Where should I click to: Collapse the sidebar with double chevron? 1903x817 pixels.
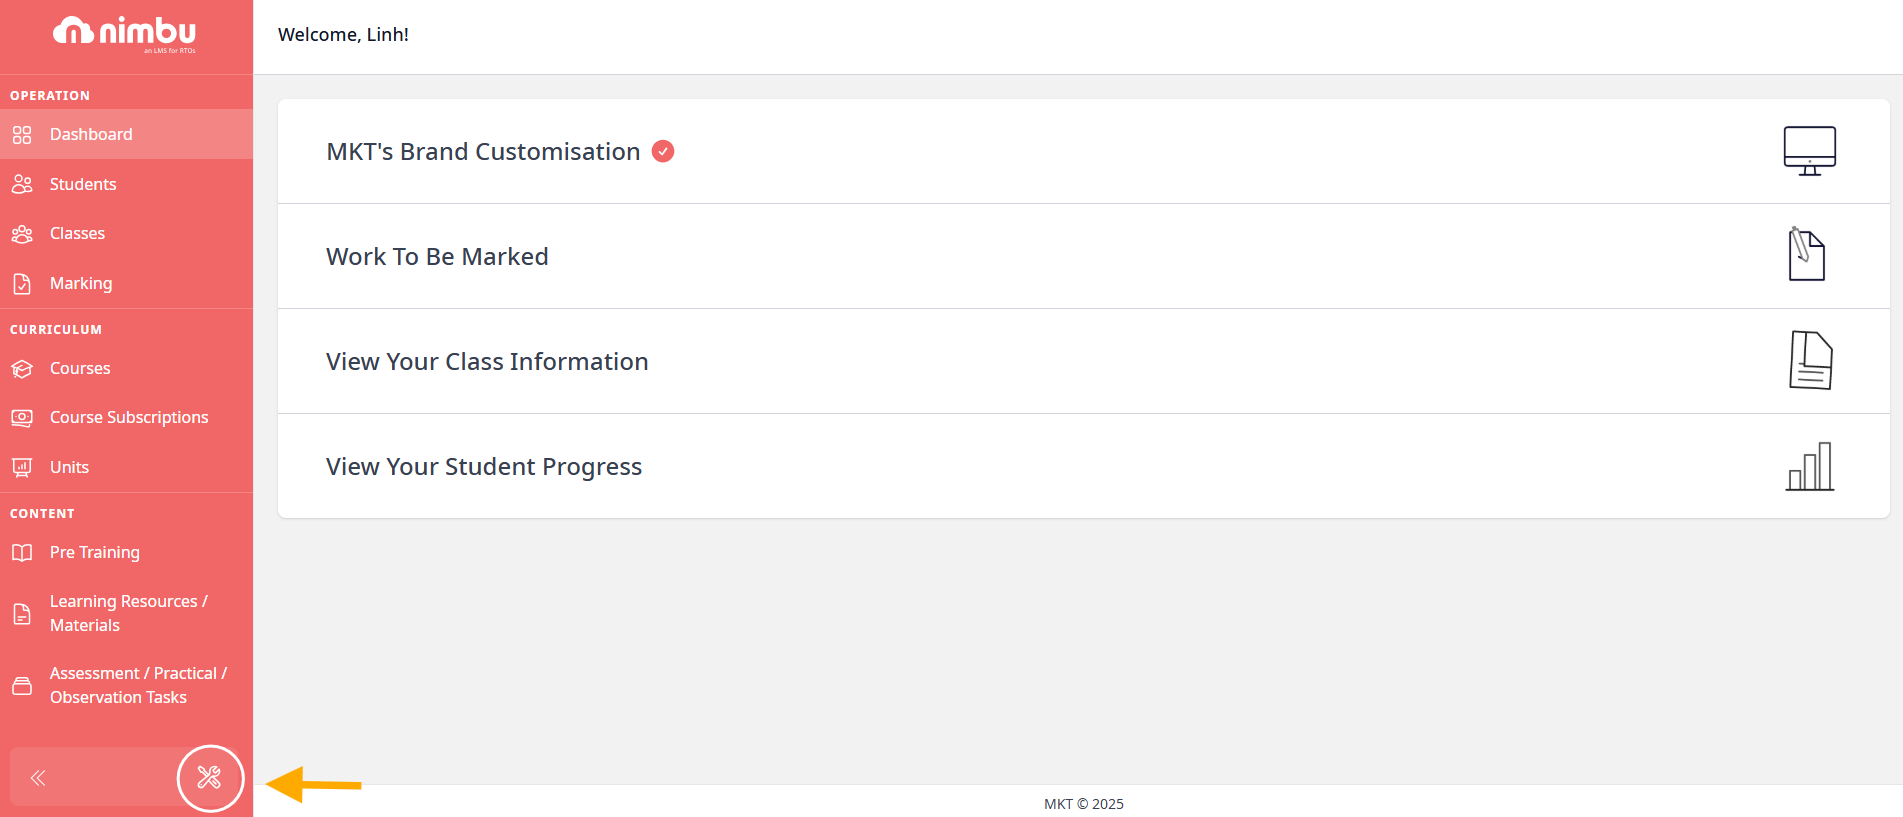38,778
